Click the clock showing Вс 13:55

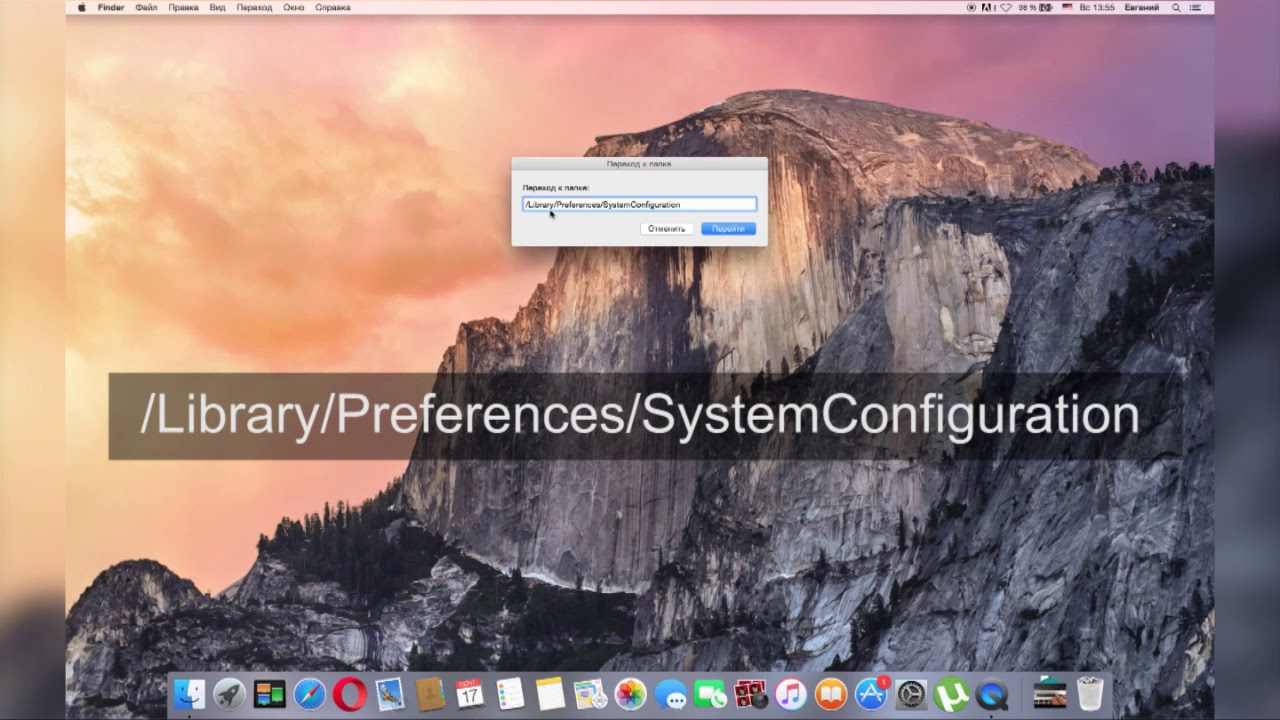(x=1097, y=7)
